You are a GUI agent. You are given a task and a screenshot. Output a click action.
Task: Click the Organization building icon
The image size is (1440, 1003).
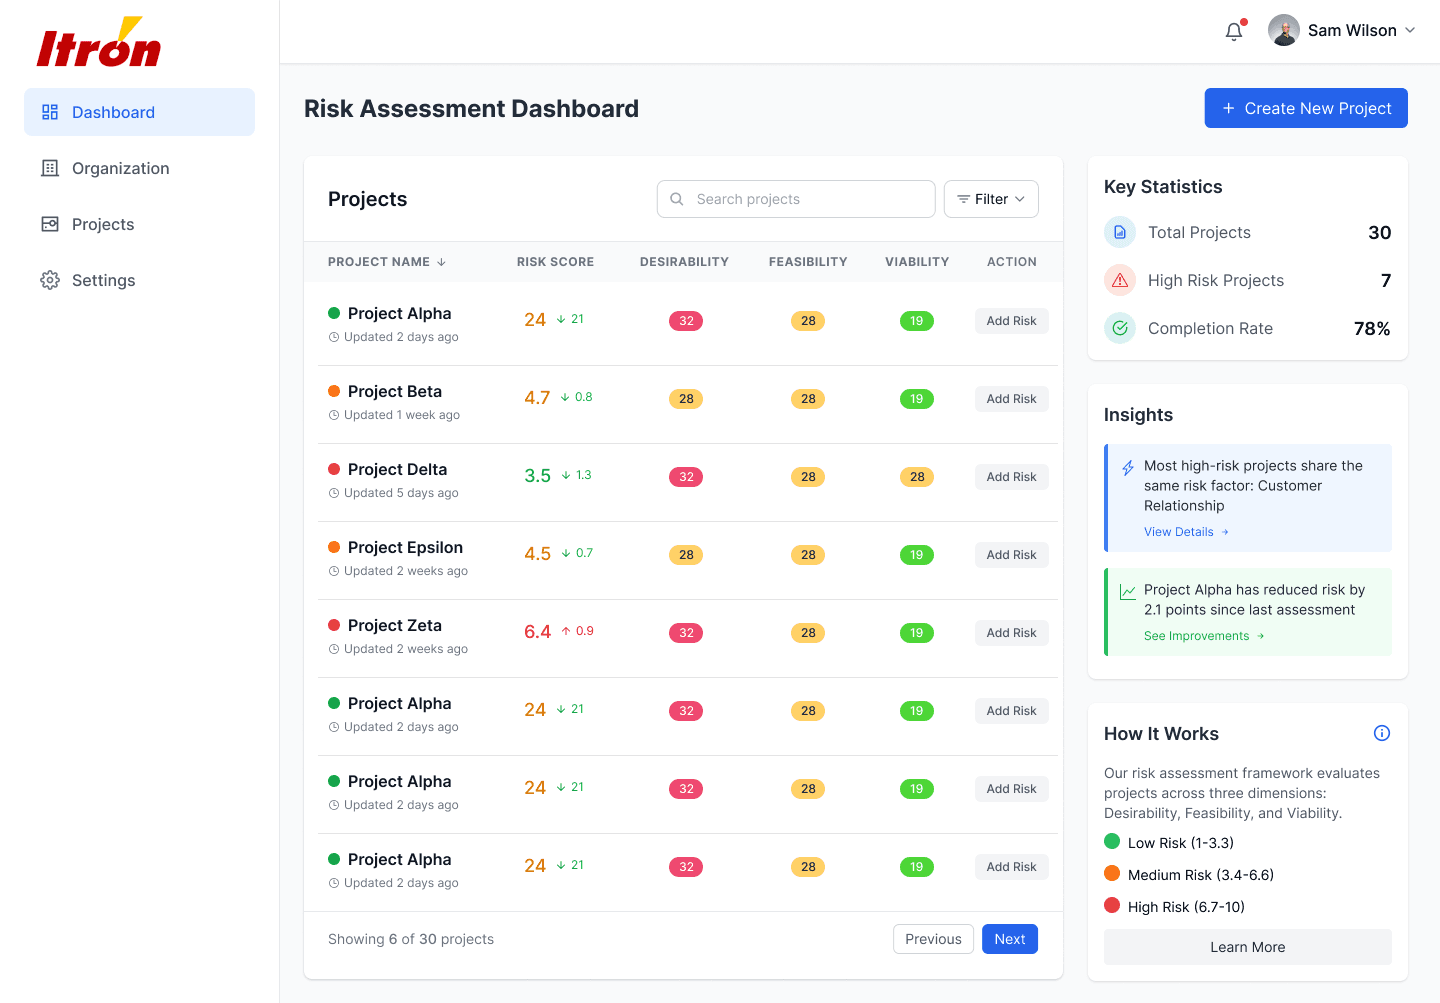[x=50, y=168]
